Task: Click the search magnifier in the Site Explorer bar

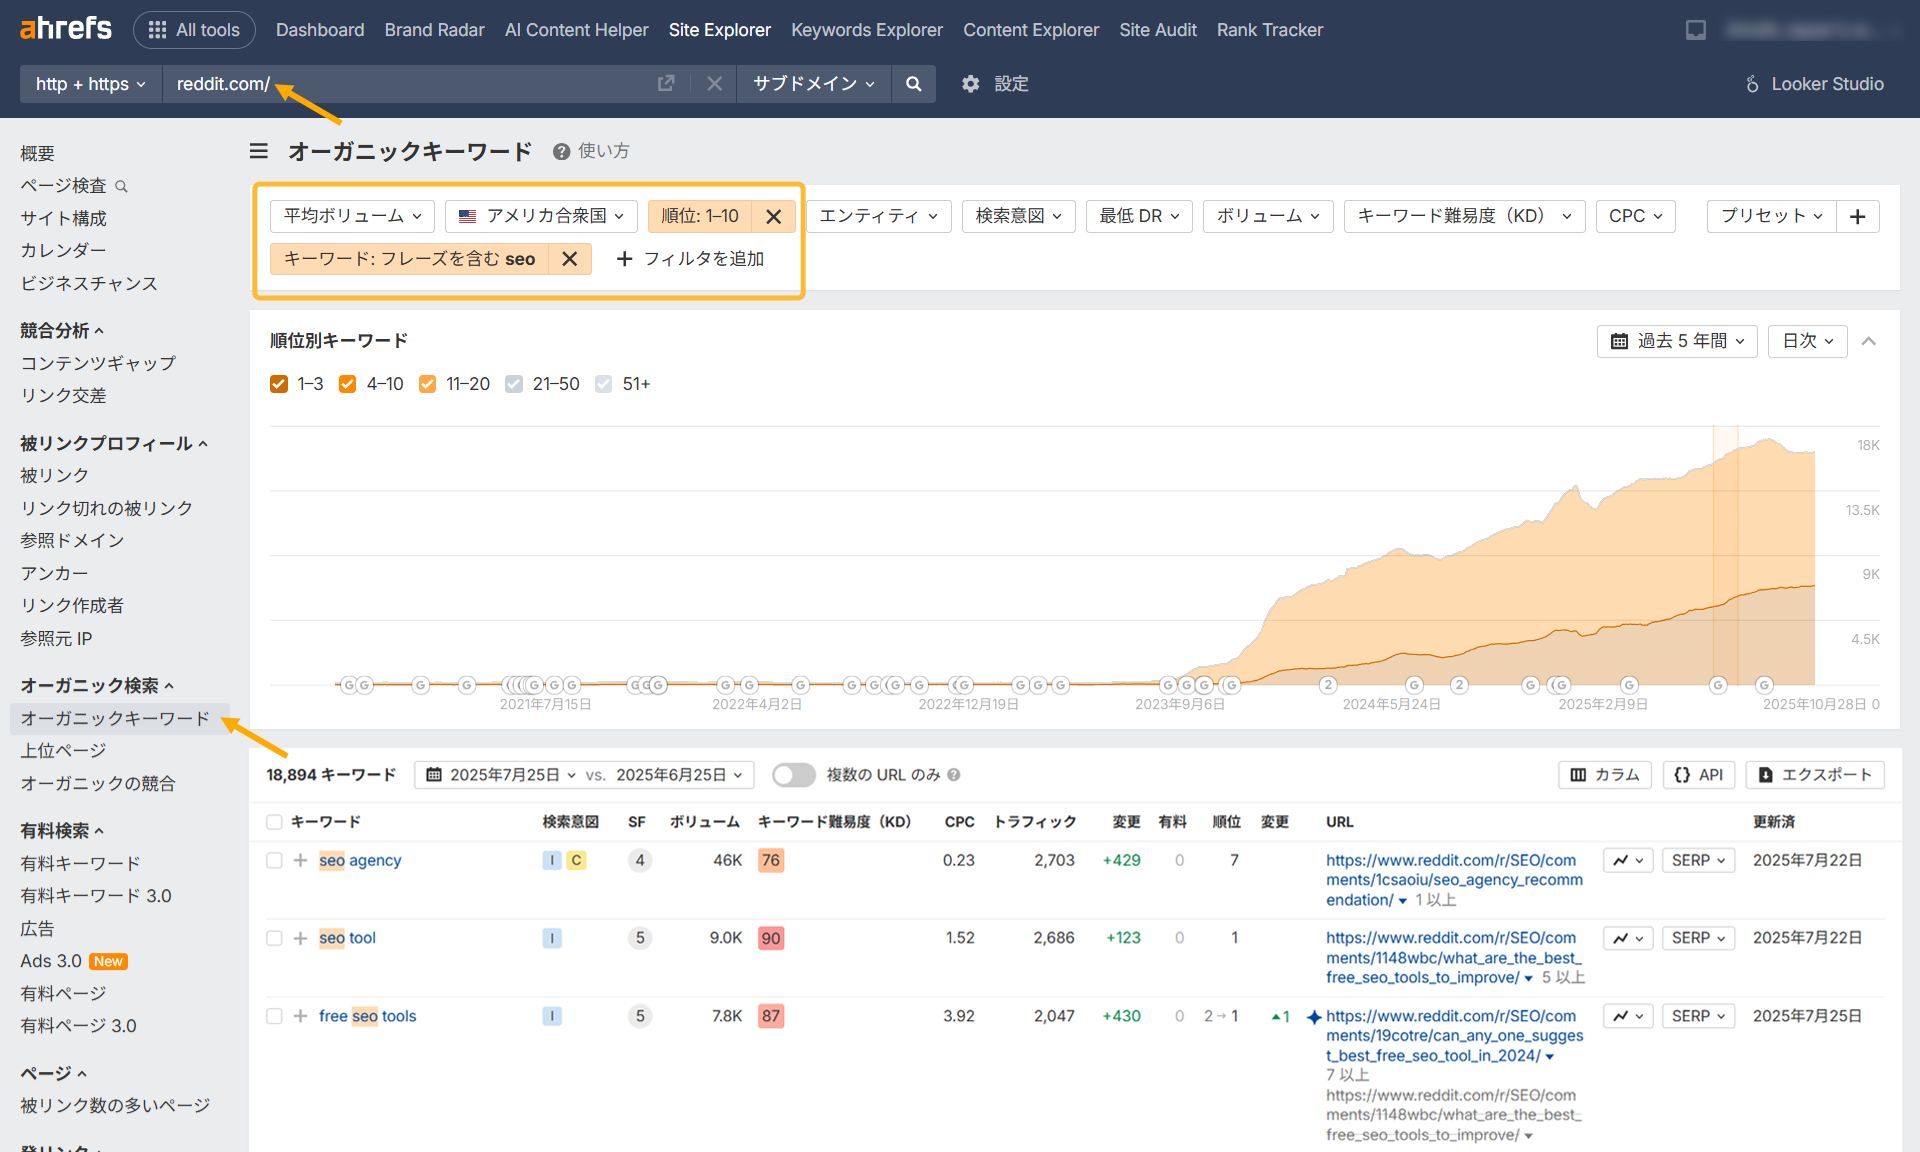Action: (x=911, y=84)
